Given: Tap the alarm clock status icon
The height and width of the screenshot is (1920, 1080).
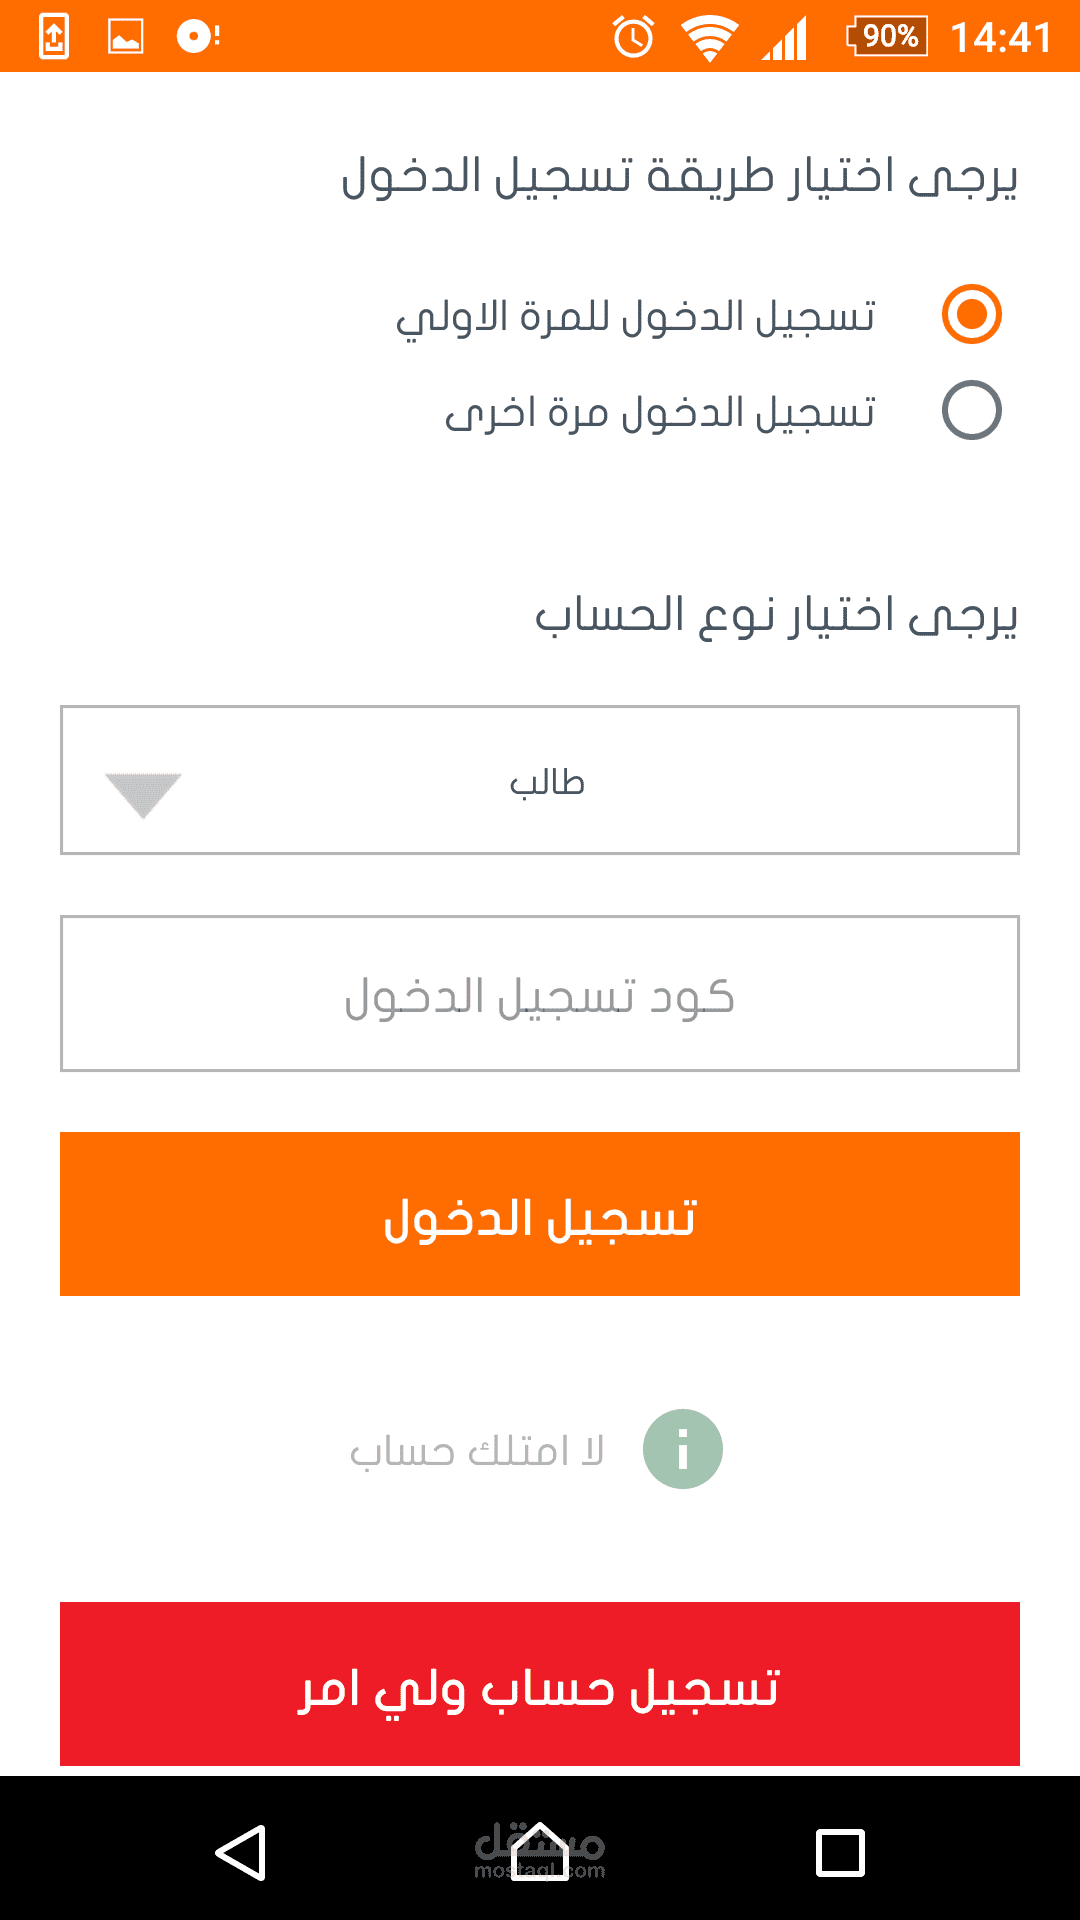Looking at the screenshot, I should click(633, 38).
